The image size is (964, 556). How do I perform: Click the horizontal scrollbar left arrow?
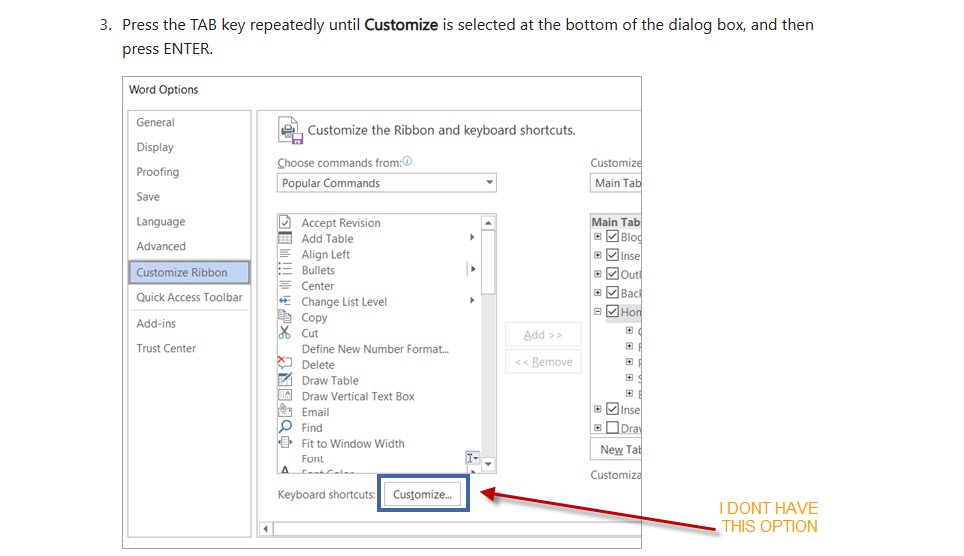(x=266, y=528)
